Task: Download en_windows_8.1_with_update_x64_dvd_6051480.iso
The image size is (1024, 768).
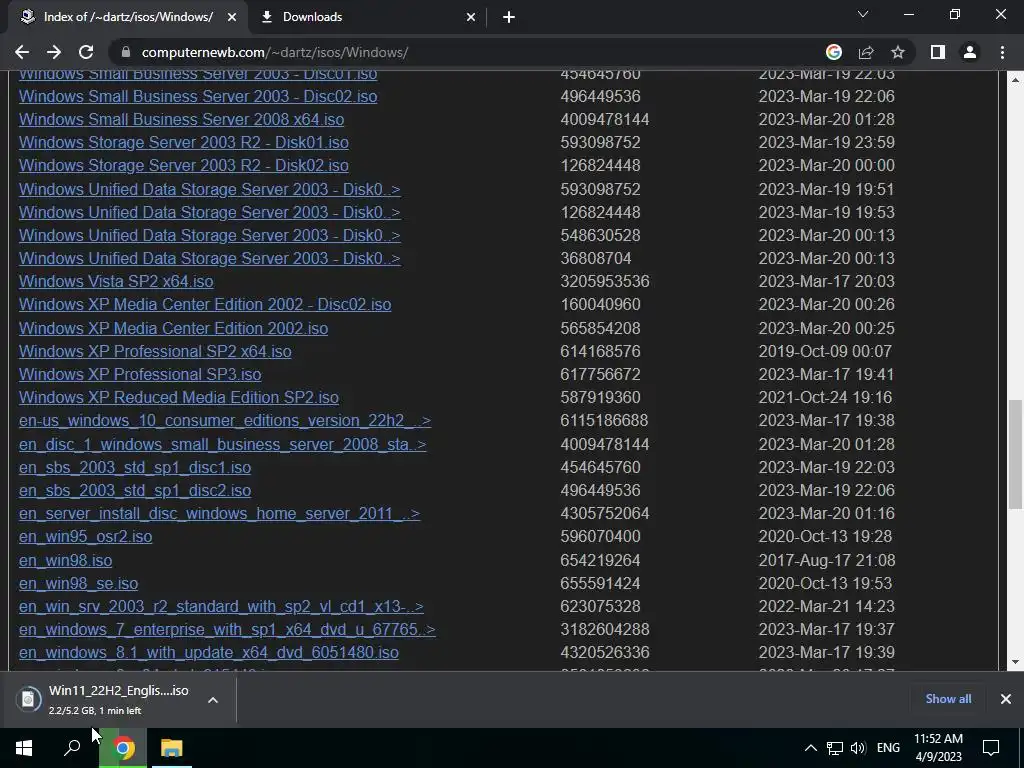Action: 209,652
